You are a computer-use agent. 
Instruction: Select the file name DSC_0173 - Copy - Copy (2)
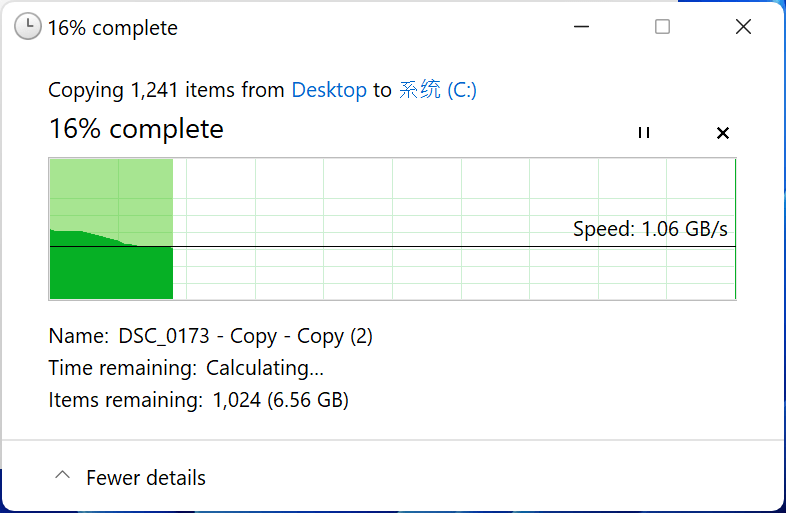[x=245, y=336]
